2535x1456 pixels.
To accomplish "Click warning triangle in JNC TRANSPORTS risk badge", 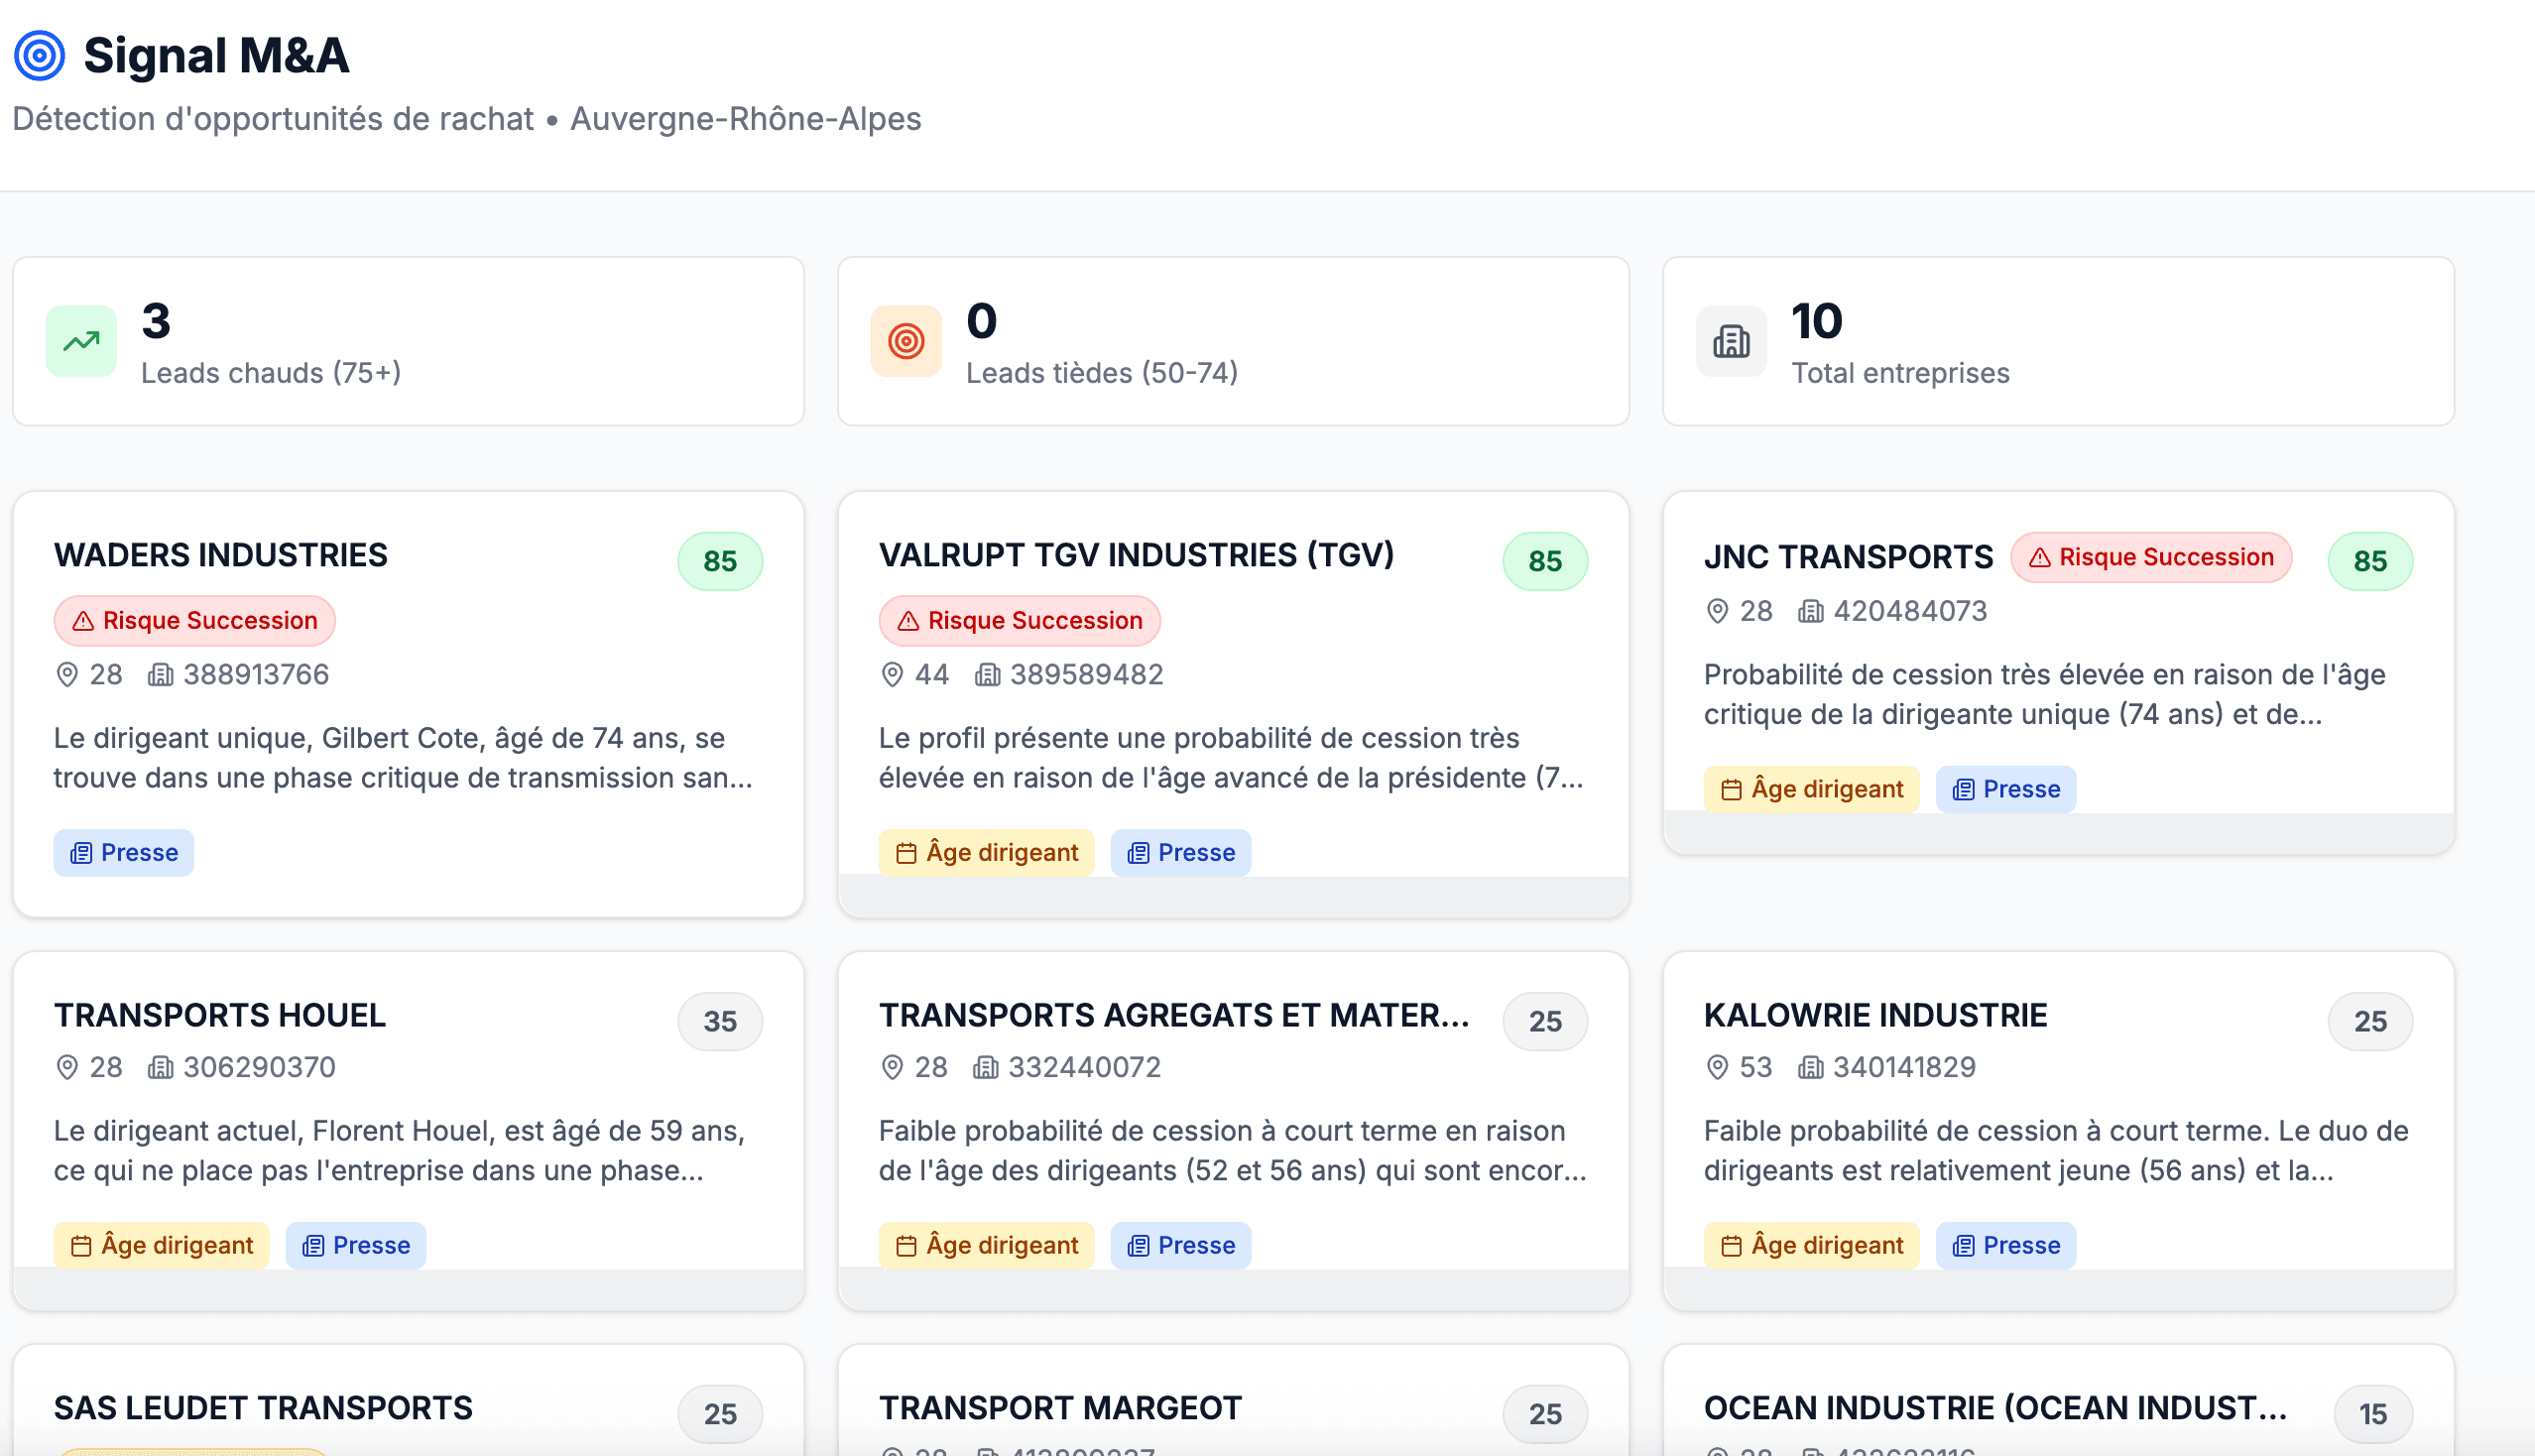I will click(2039, 558).
